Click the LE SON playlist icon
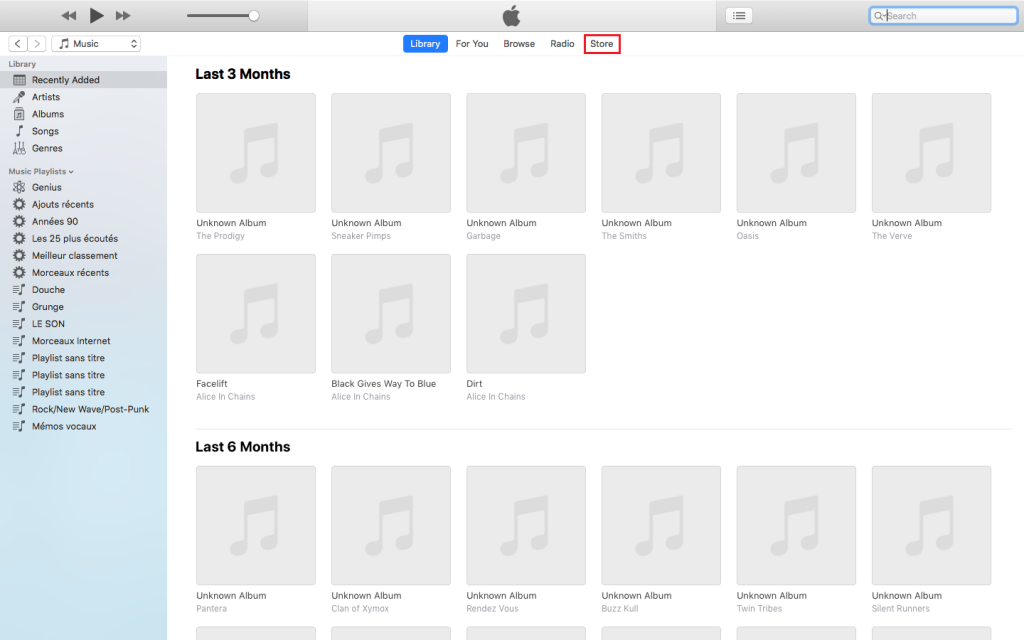Image resolution: width=1024 pixels, height=640 pixels. 19,323
